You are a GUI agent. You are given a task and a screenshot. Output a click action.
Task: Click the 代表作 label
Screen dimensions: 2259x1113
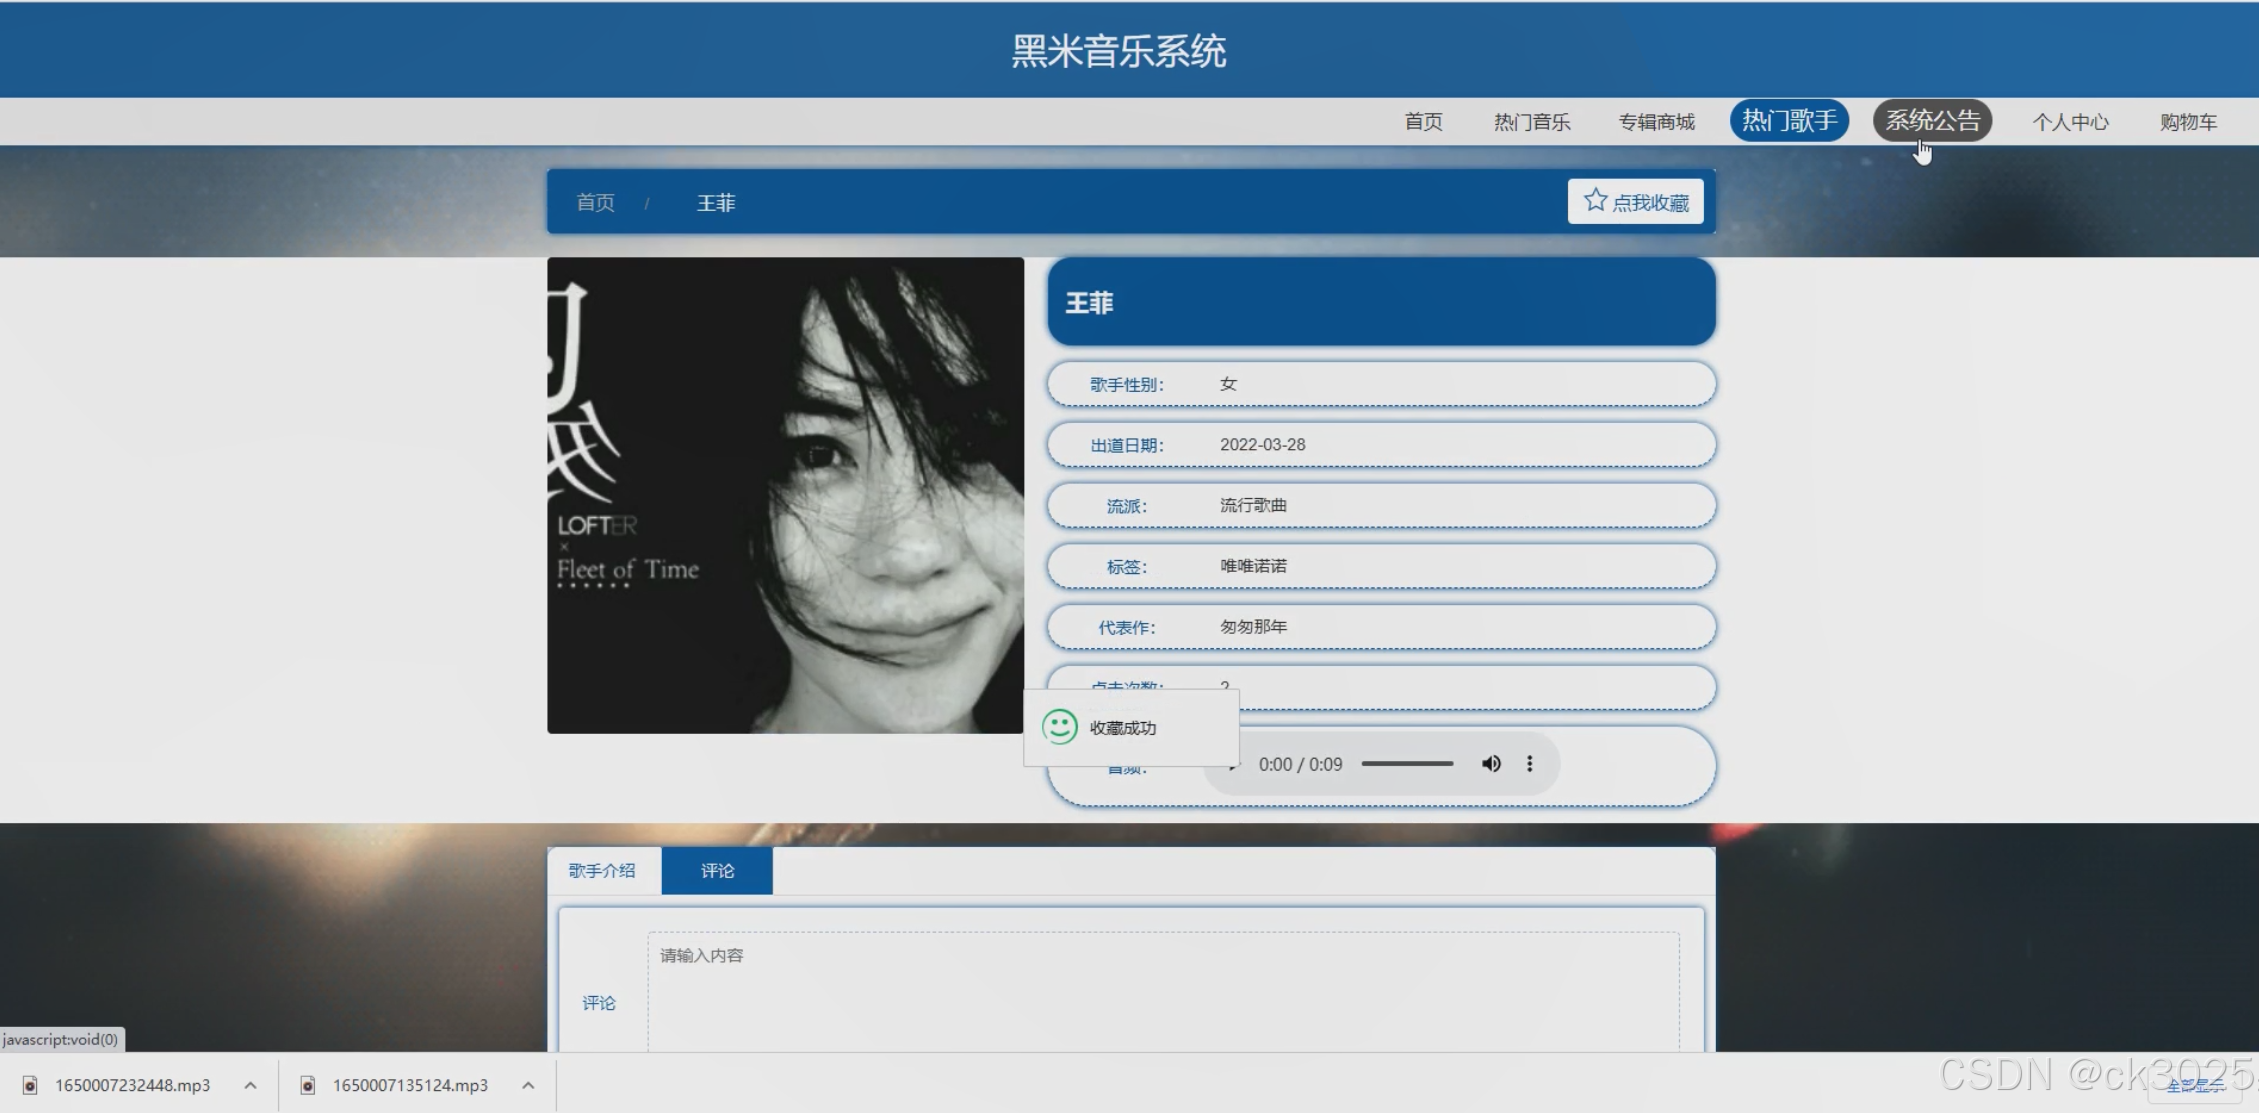coord(1126,628)
